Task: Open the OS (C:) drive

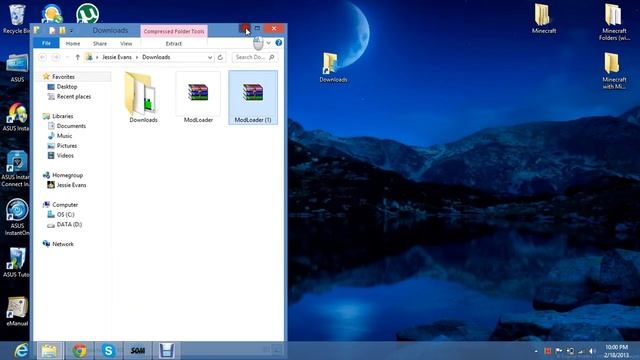Action: click(65, 214)
